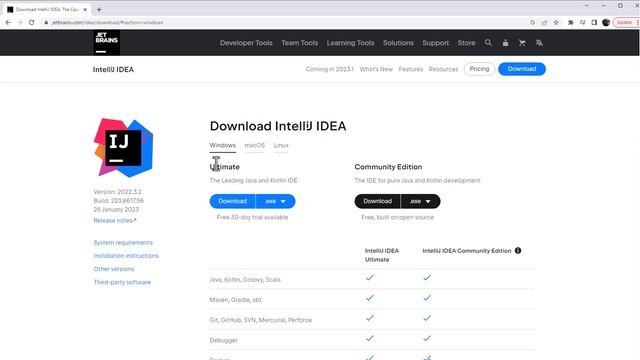
Task: Click the Build: 223.8617.56 text
Action: pyautogui.click(x=118, y=201)
